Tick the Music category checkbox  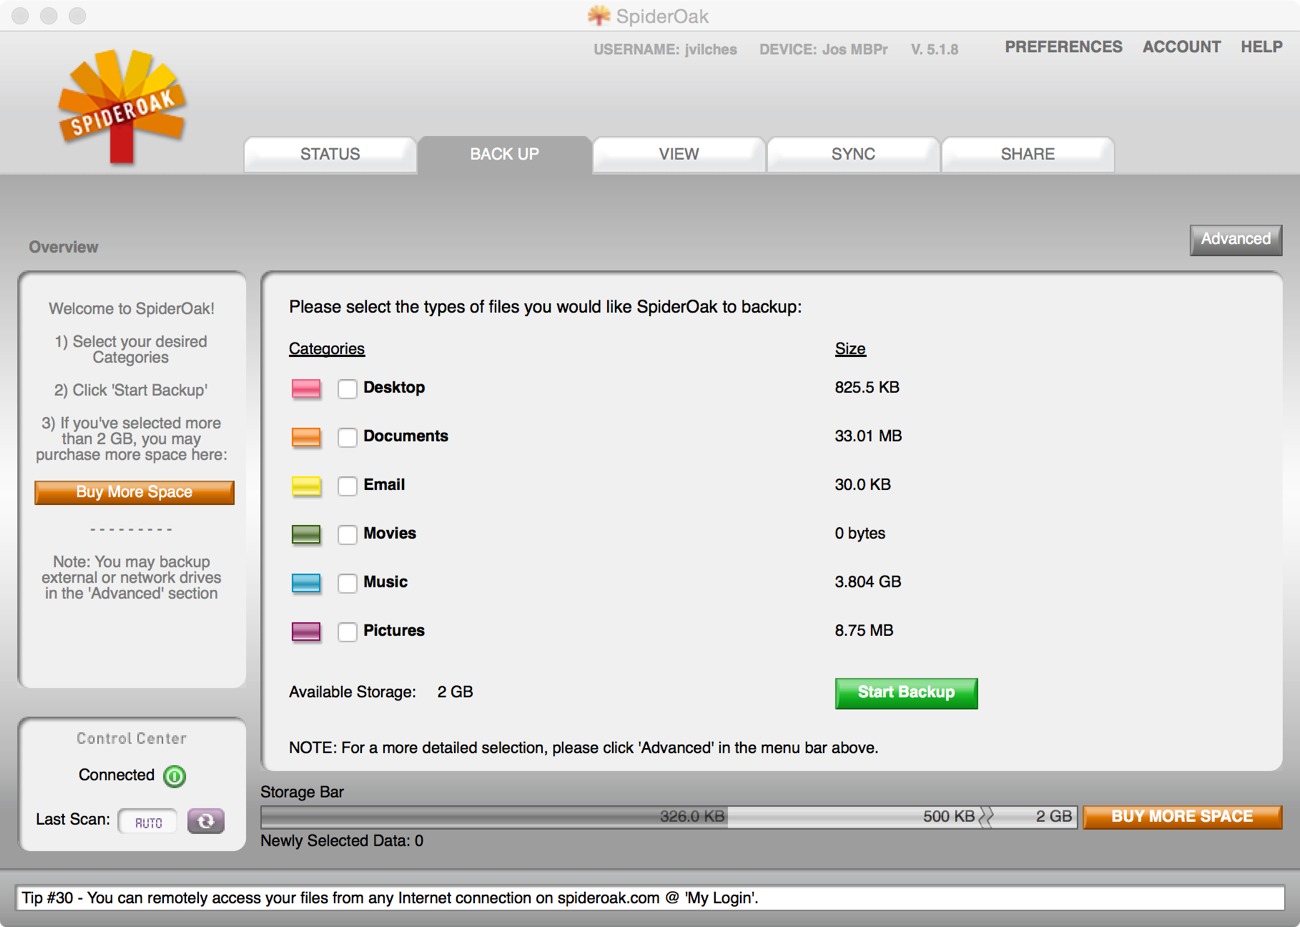(347, 583)
